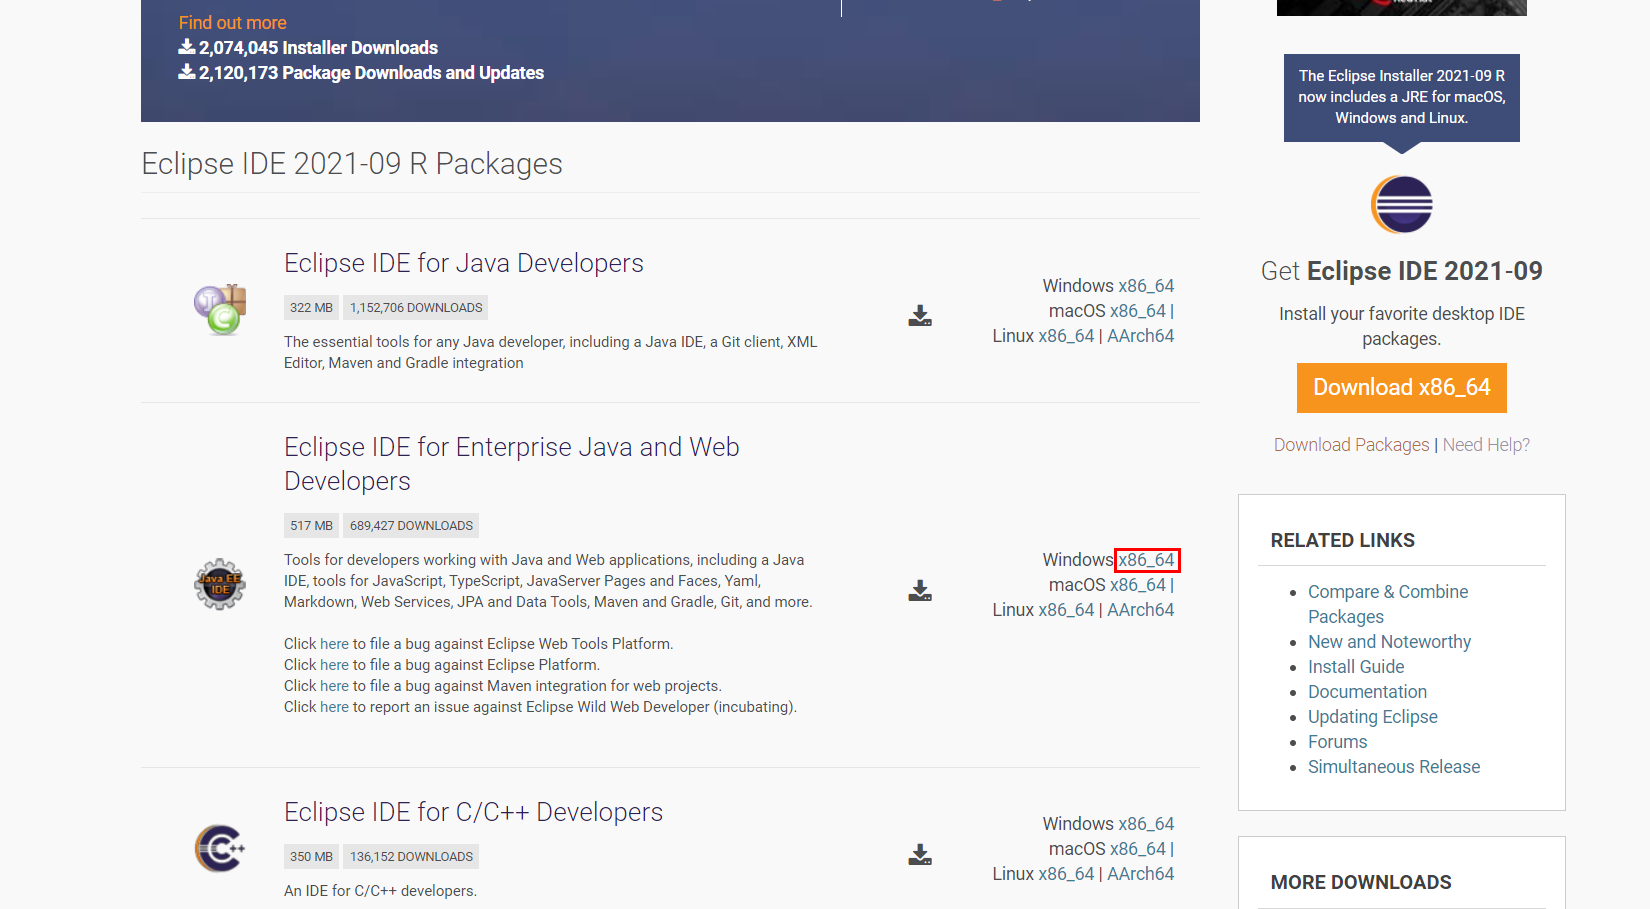Image resolution: width=1650 pixels, height=909 pixels.
Task: Click the Eclipse logo in the sidebar
Action: coord(1402,204)
